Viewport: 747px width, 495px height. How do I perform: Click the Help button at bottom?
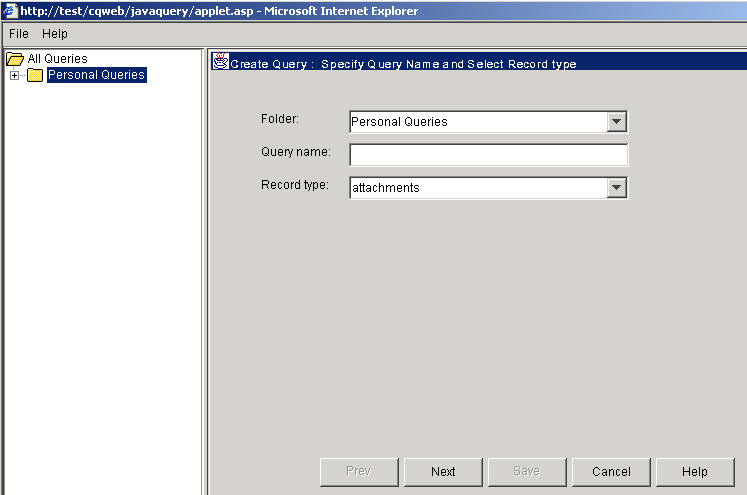(695, 472)
